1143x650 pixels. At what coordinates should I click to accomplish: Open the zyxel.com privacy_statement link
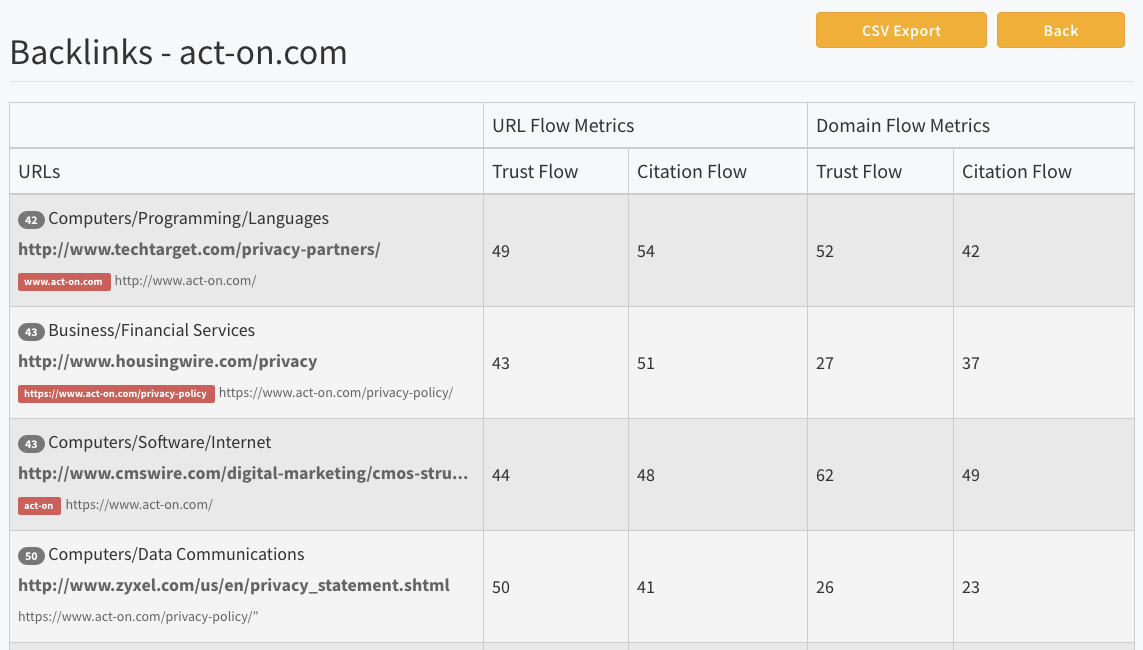click(x=234, y=585)
